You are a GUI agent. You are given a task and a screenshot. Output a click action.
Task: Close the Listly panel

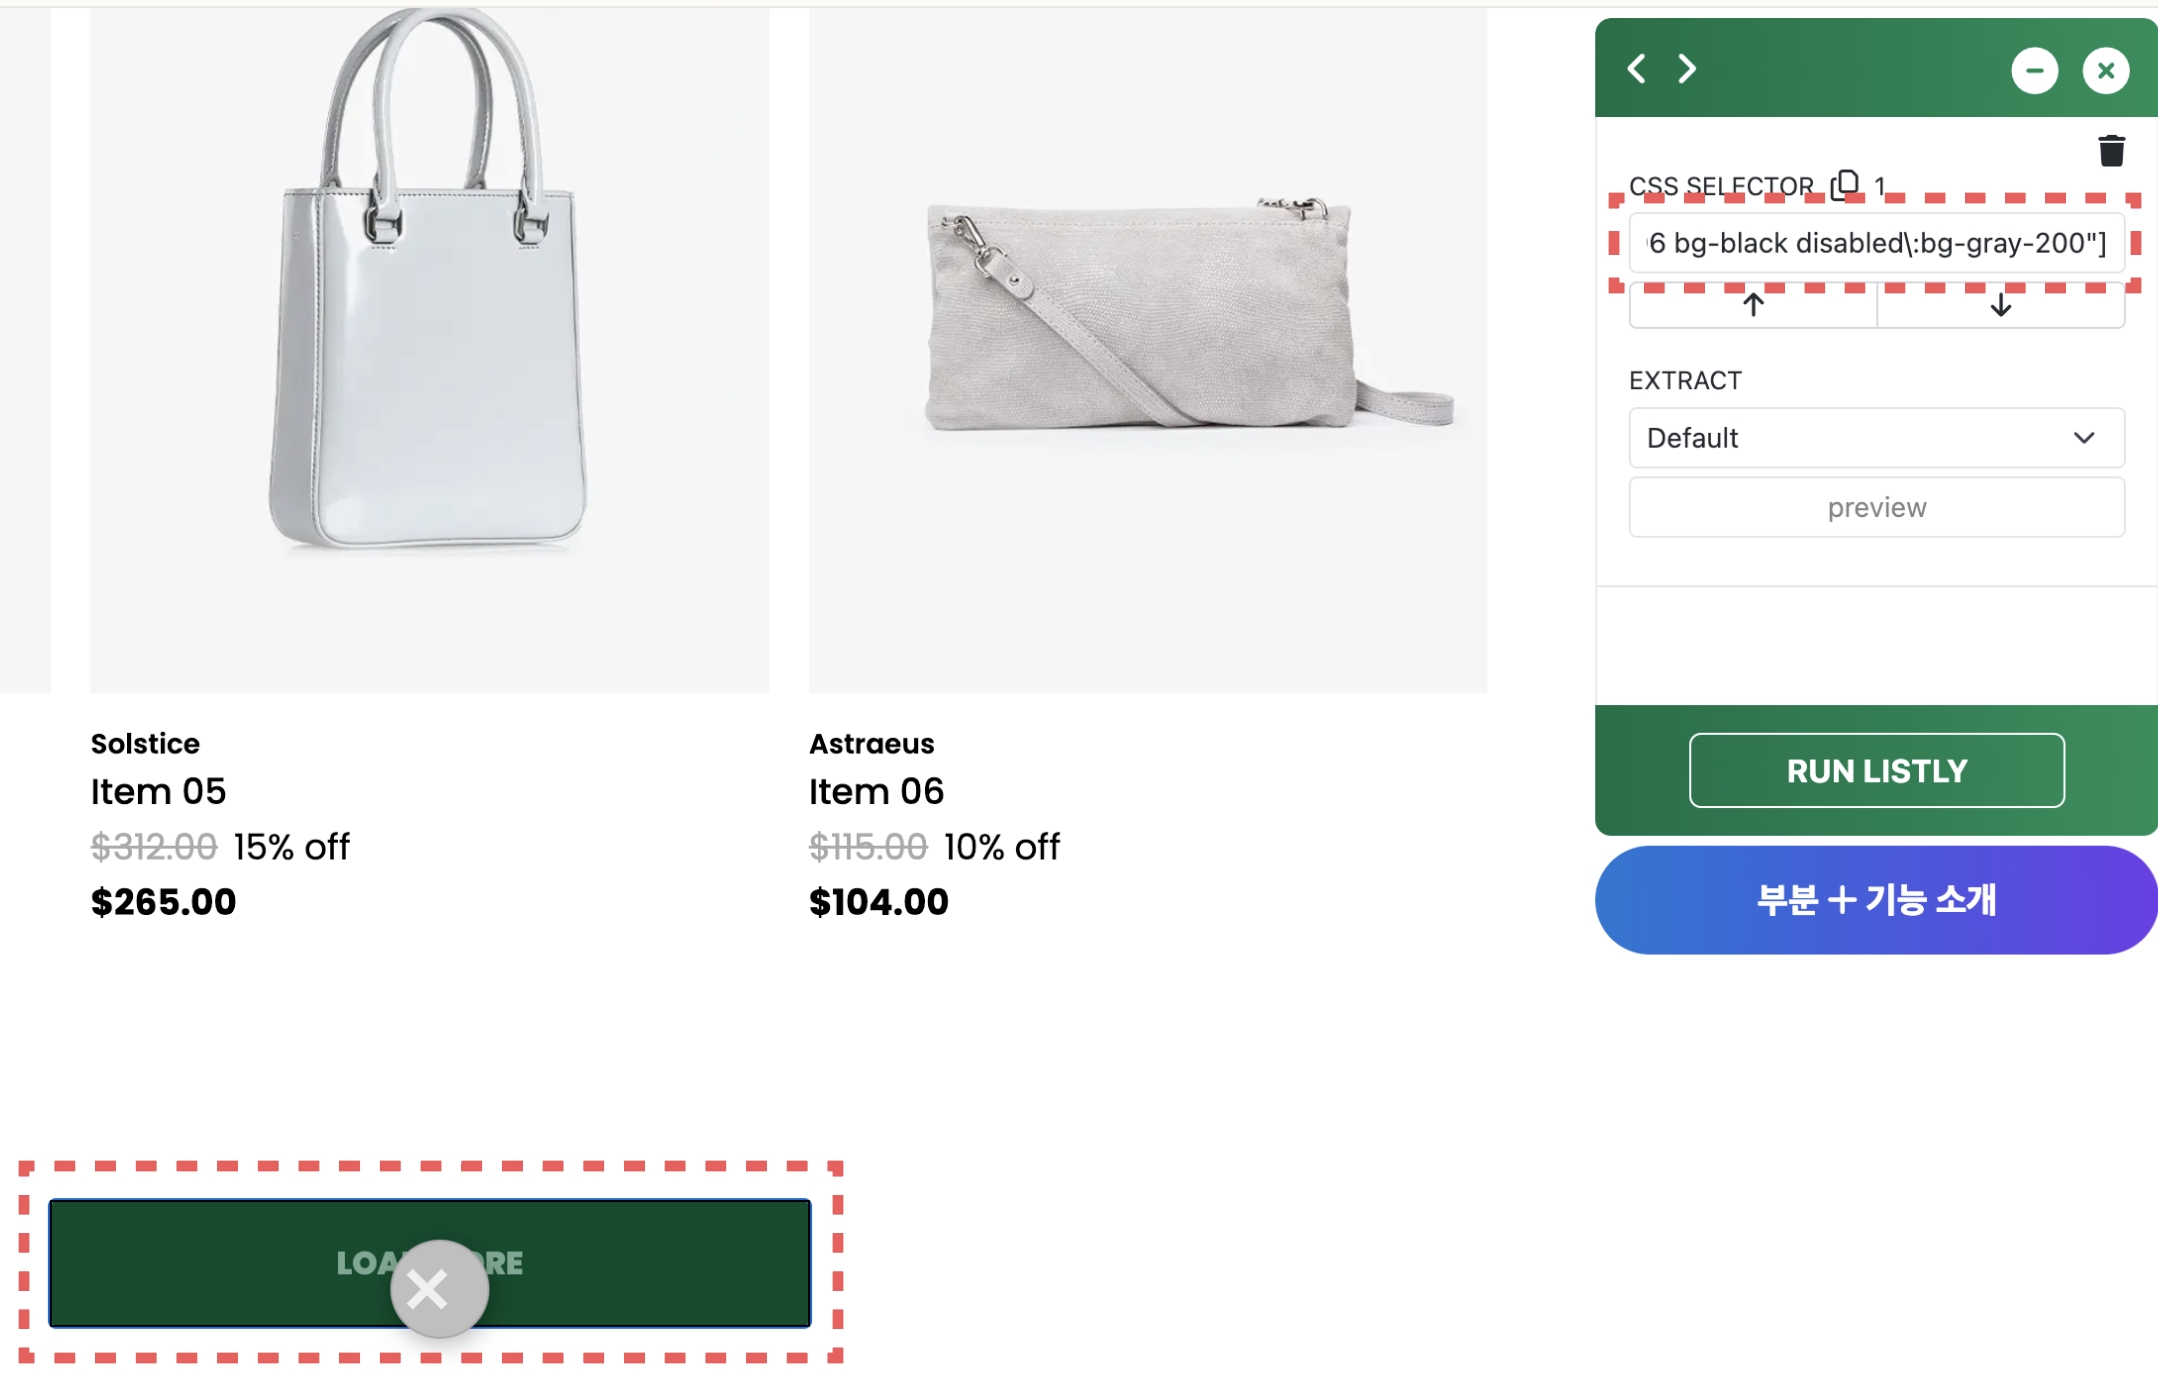2105,71
